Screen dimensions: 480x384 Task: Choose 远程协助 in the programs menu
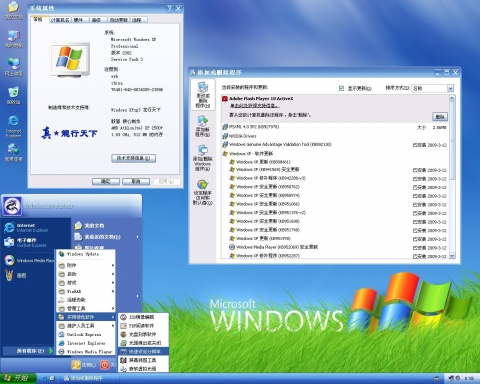pyautogui.click(x=86, y=300)
